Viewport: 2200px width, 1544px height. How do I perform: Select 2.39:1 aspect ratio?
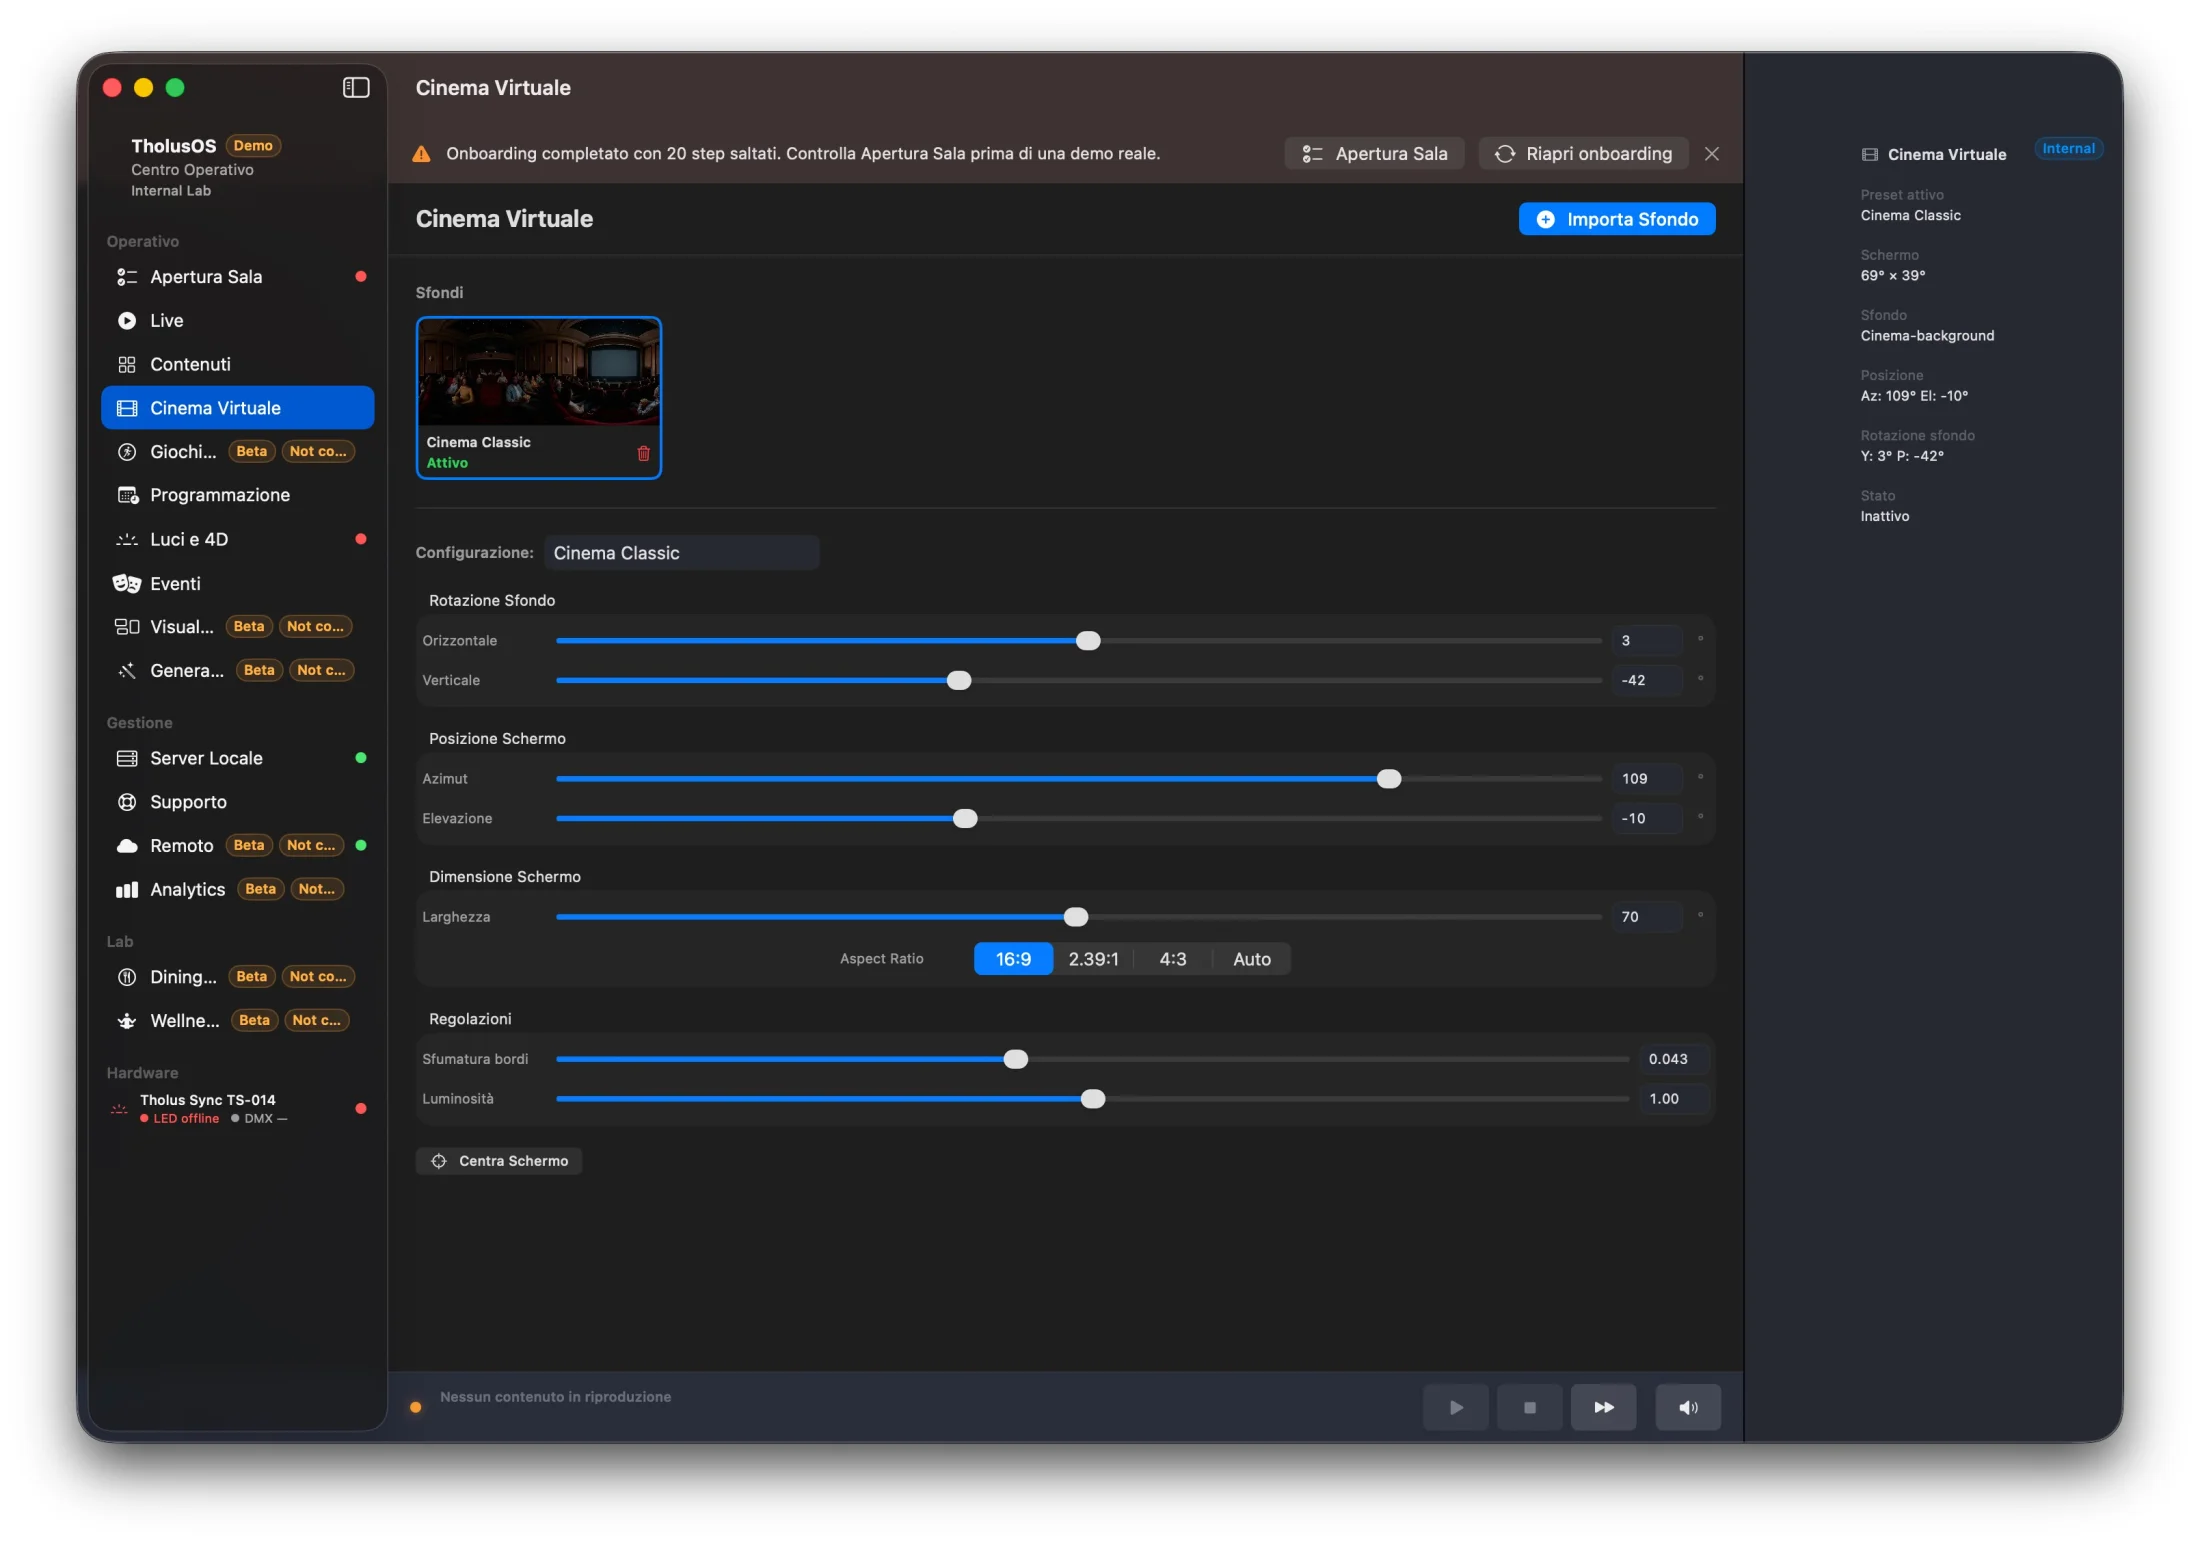[1093, 959]
